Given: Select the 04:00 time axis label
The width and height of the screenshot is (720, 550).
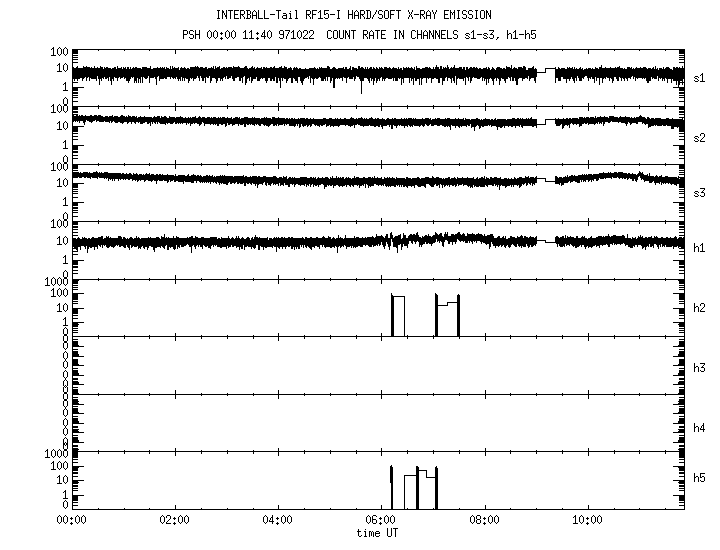Looking at the screenshot, I should 277,520.
